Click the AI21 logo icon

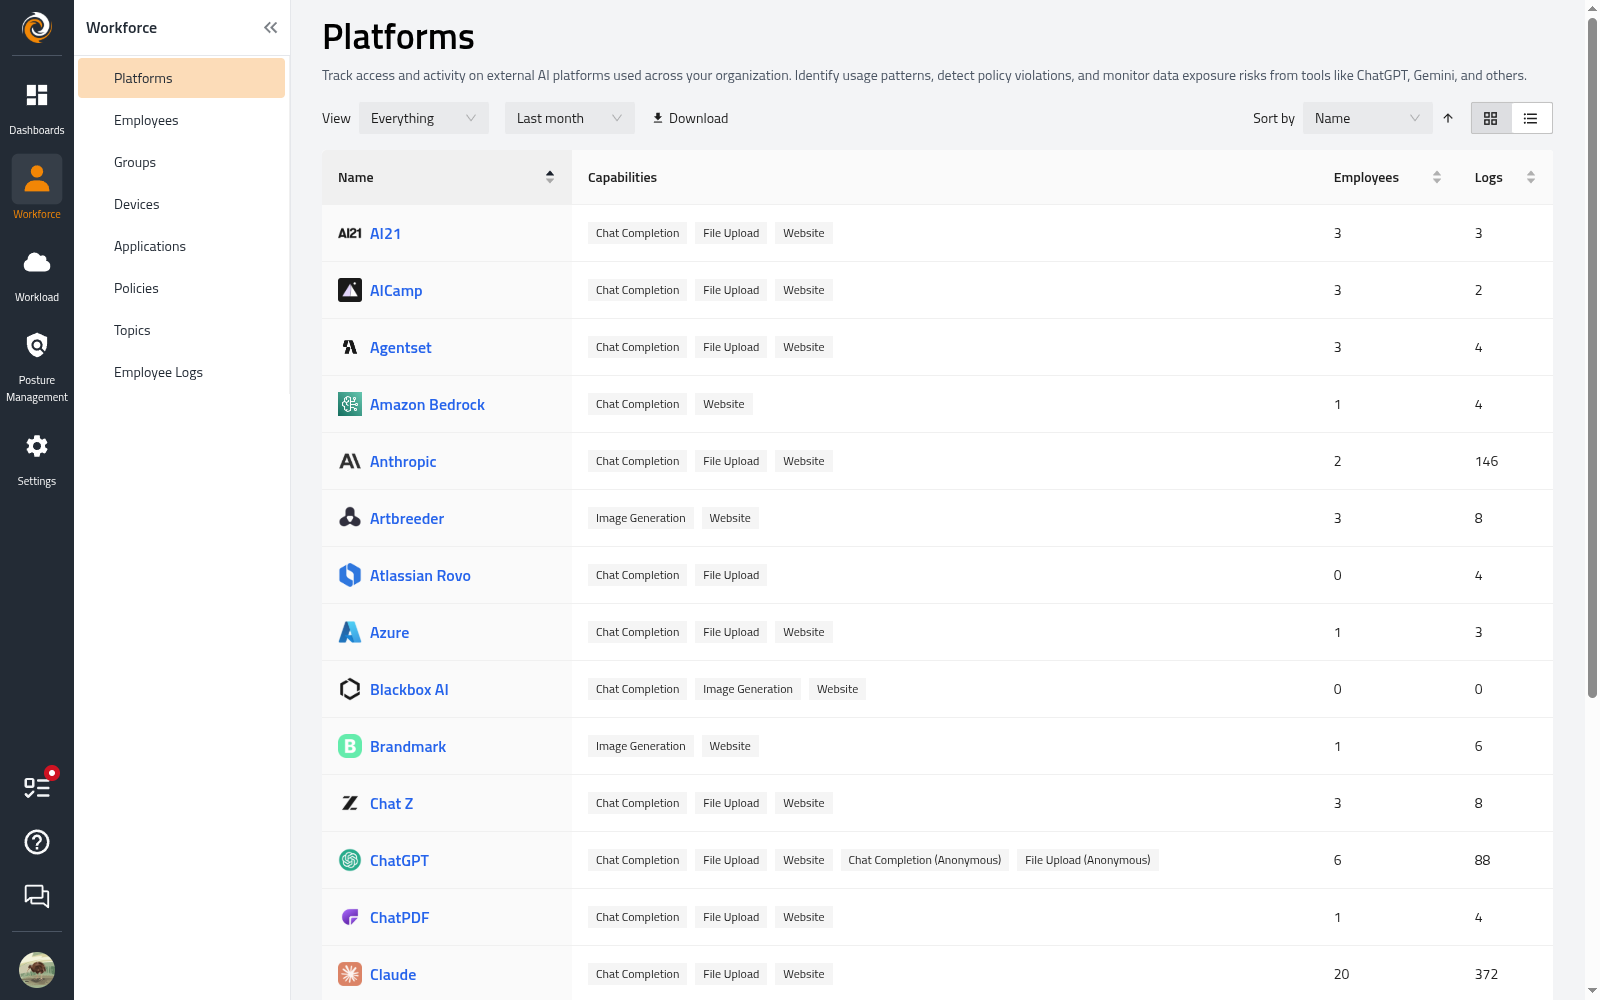tap(350, 233)
